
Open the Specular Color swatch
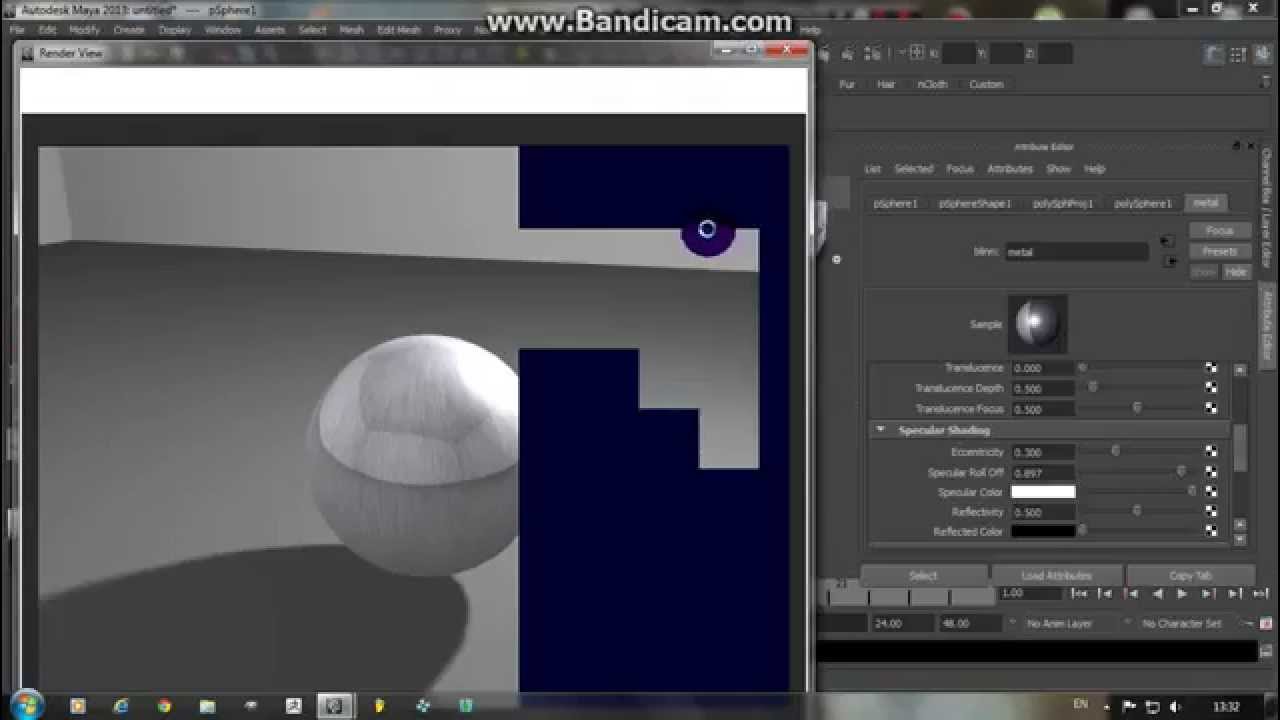click(1043, 492)
